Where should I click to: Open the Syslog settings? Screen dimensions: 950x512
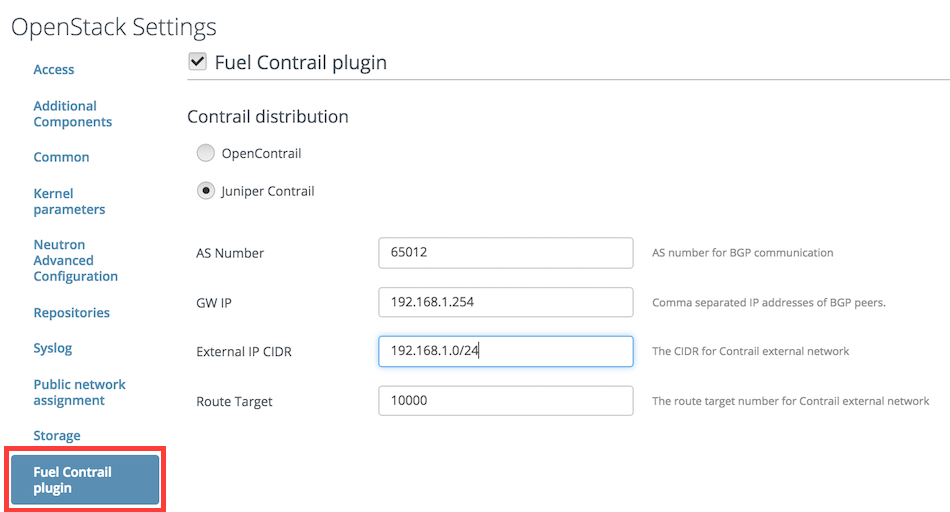[x=53, y=348]
